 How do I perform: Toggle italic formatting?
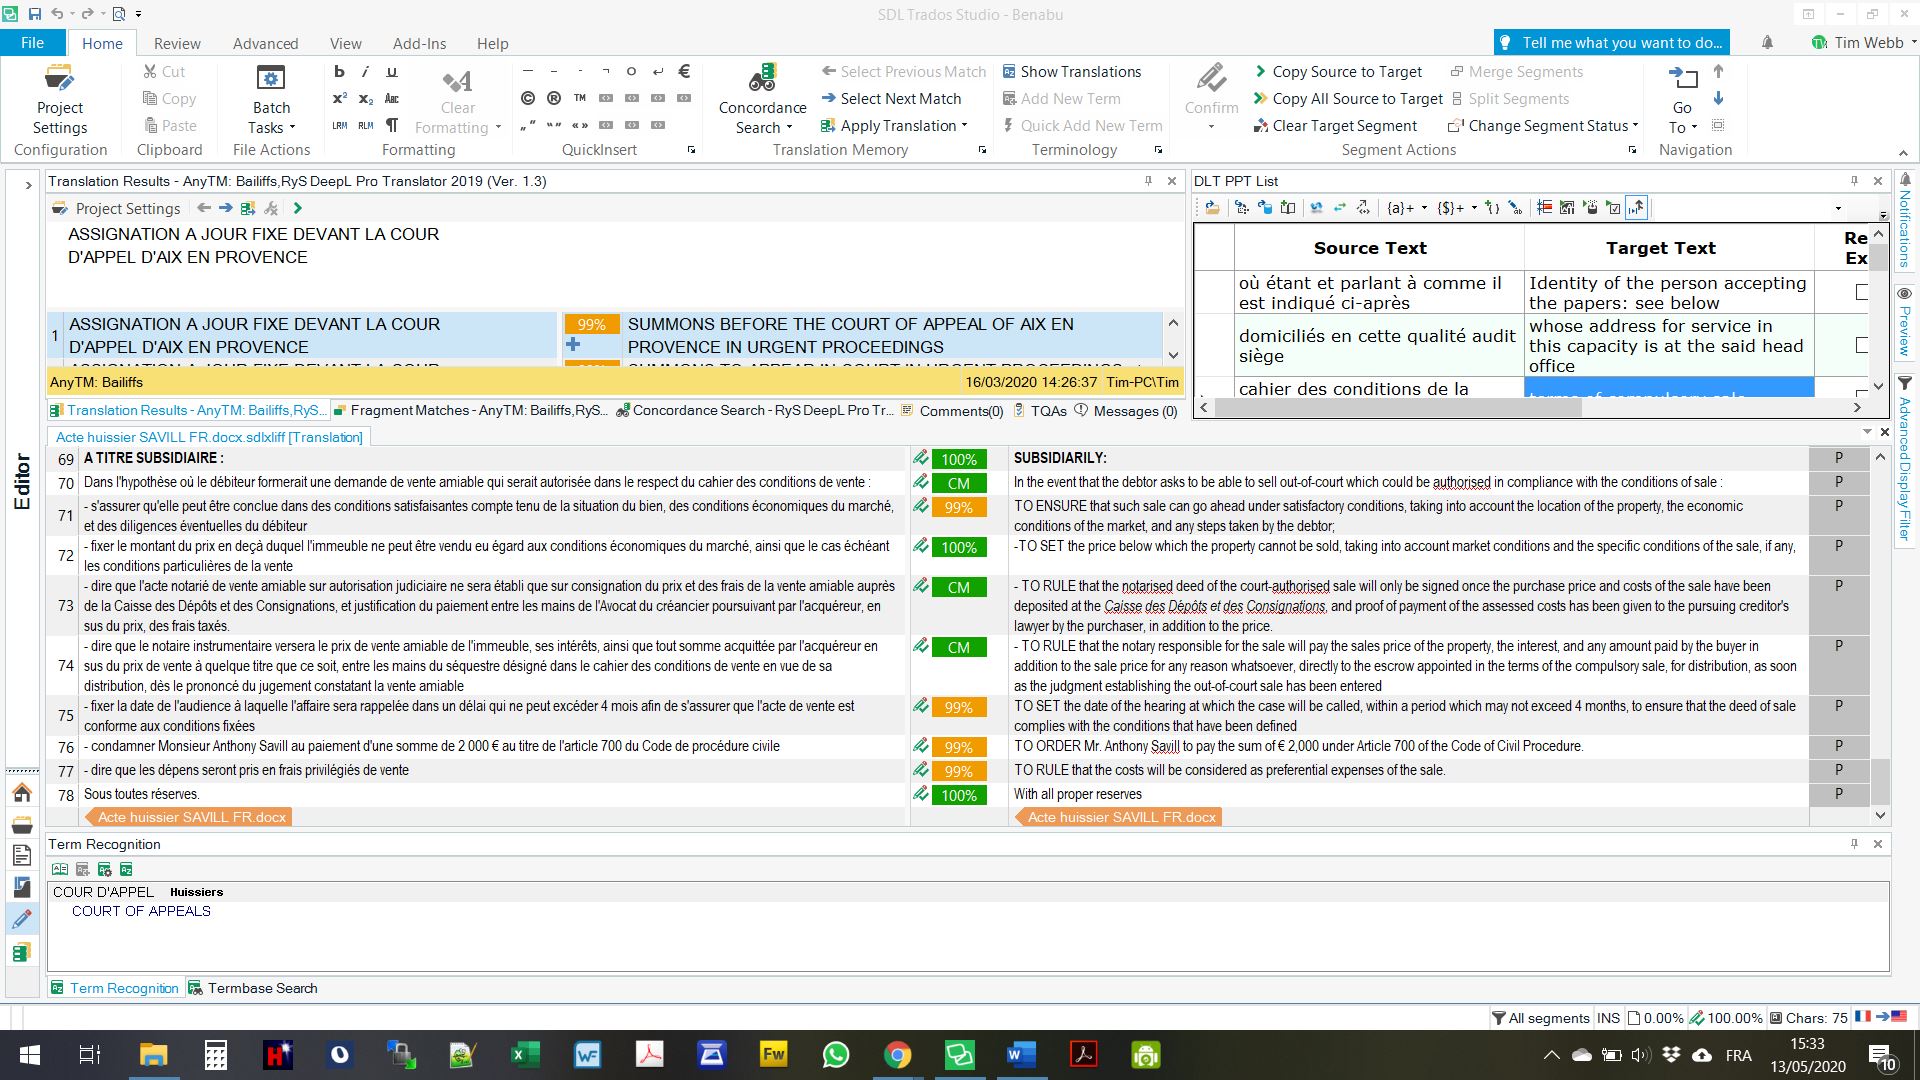tap(365, 71)
